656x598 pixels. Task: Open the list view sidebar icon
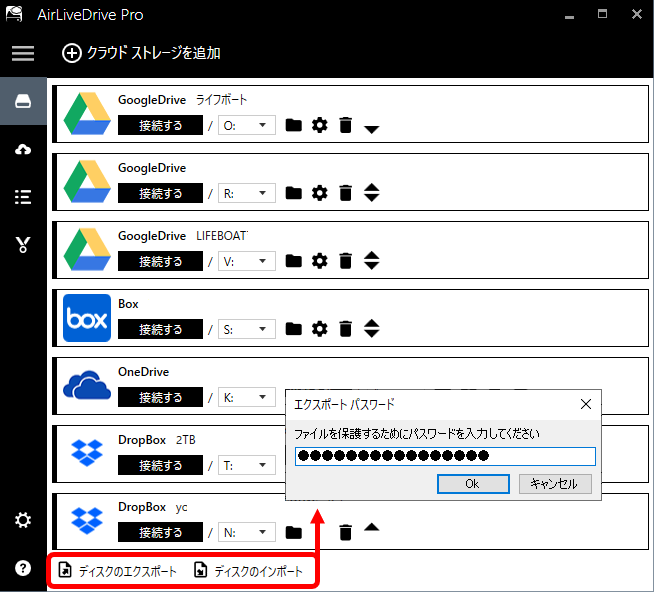tap(23, 197)
